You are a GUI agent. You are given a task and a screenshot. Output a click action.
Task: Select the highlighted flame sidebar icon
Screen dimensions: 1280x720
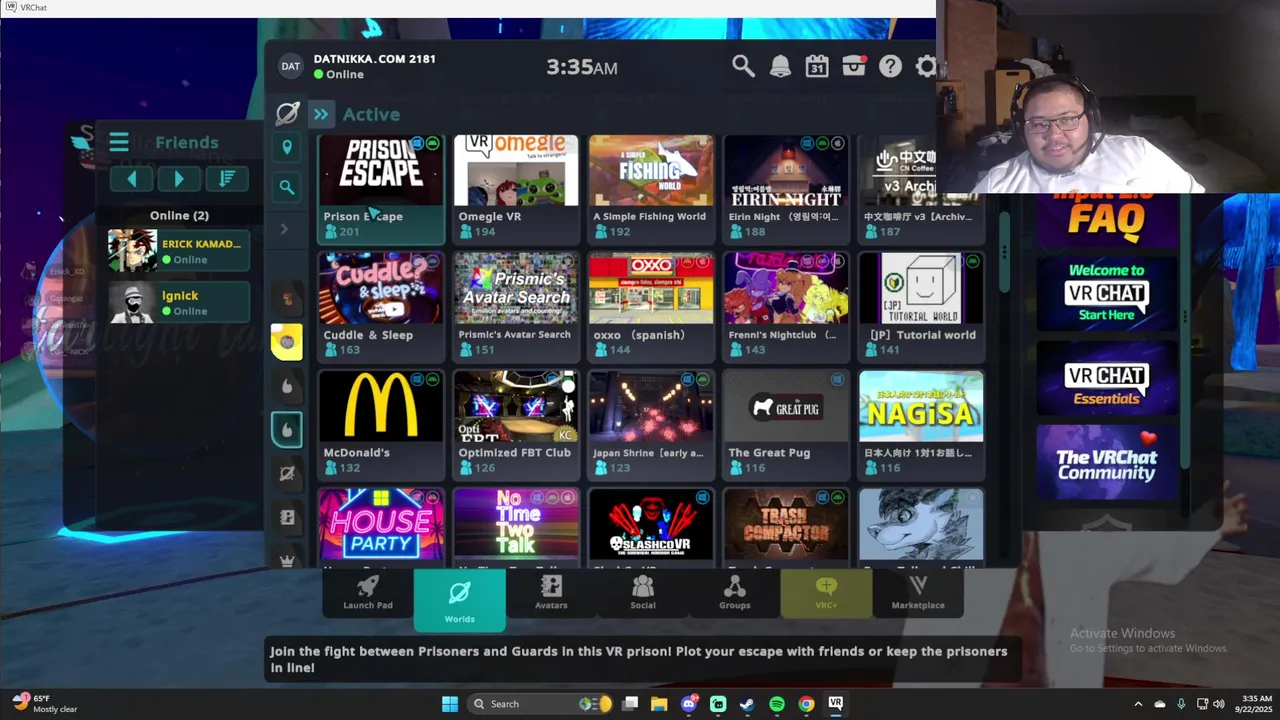(287, 430)
